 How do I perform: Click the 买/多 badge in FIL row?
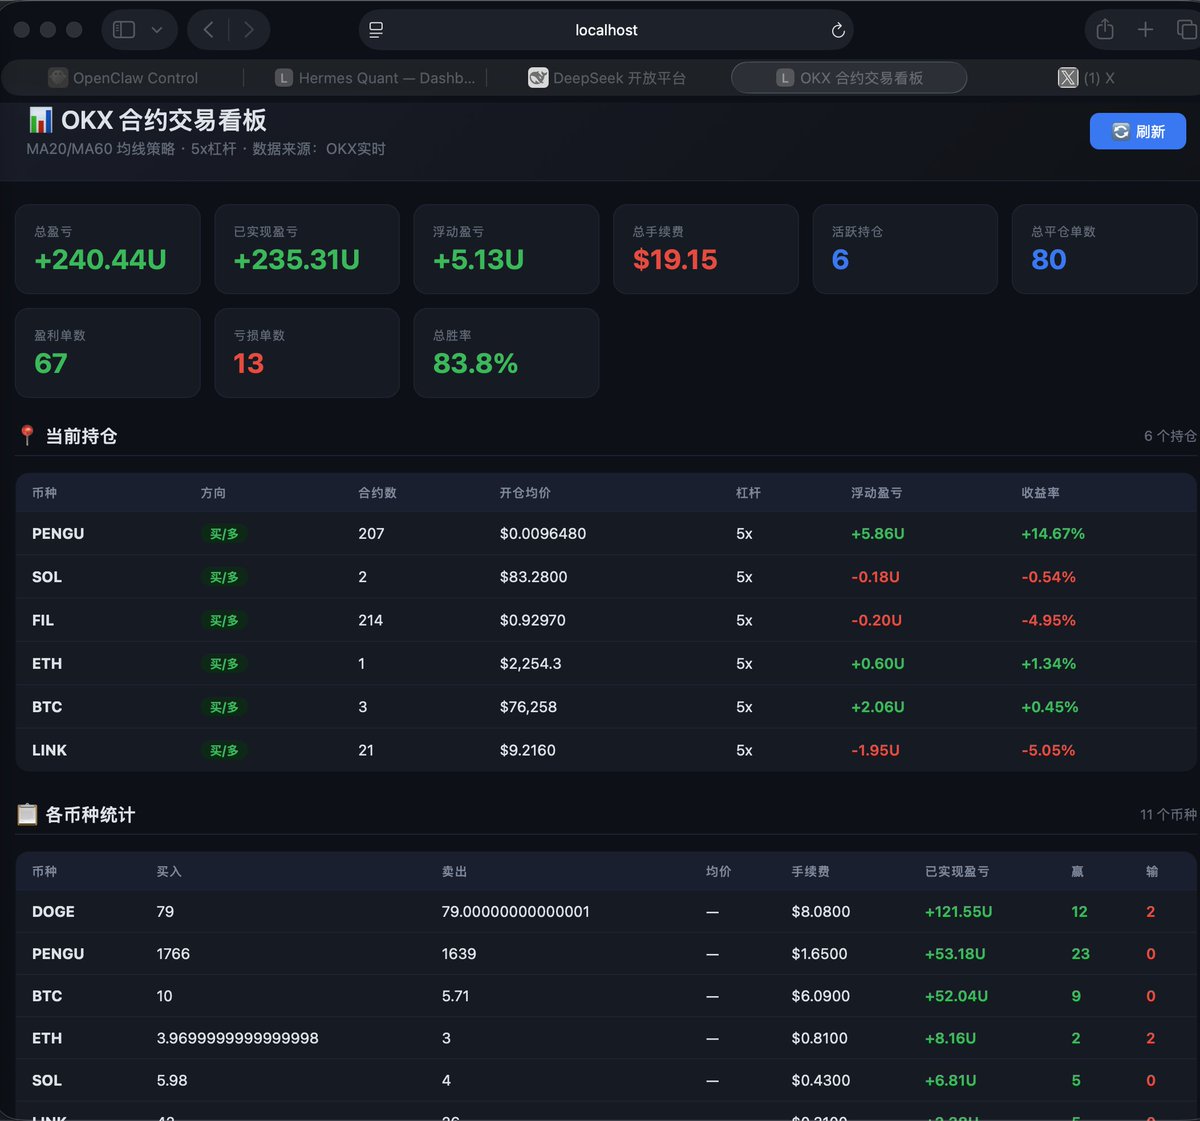click(224, 621)
